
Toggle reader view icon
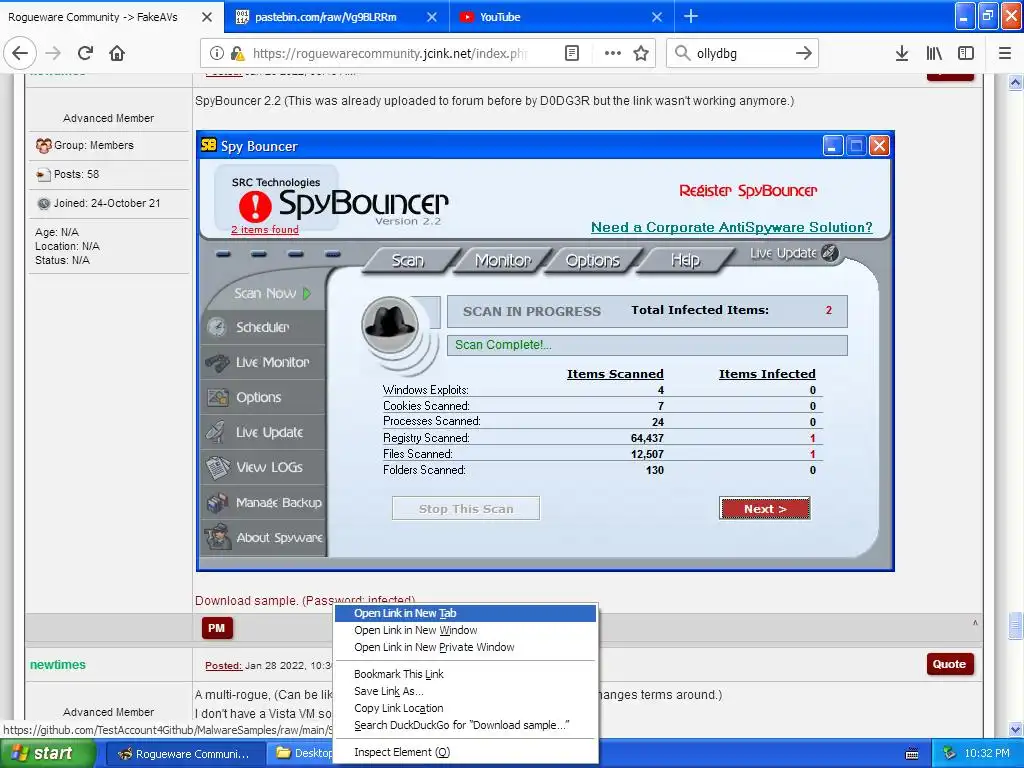pyautogui.click(x=571, y=53)
